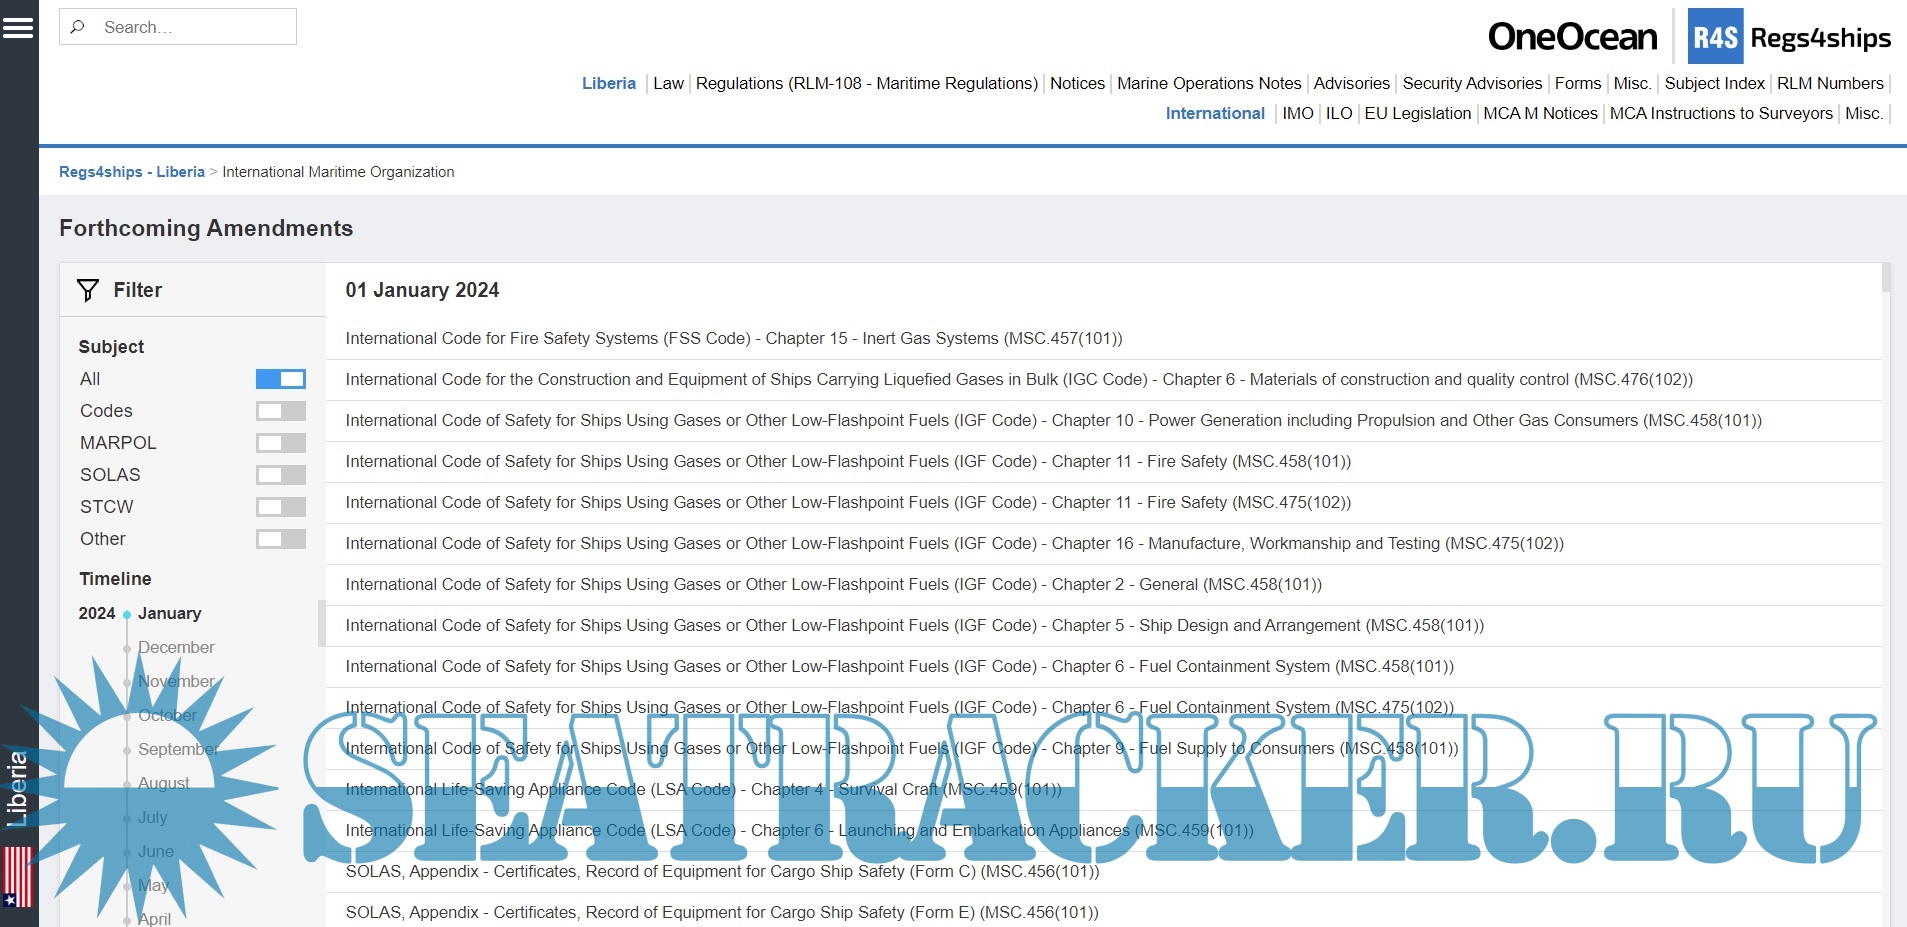Viewport: 1907px width, 927px height.
Task: Click the Regs4ships - Liberia breadcrumb link
Action: coord(131,172)
